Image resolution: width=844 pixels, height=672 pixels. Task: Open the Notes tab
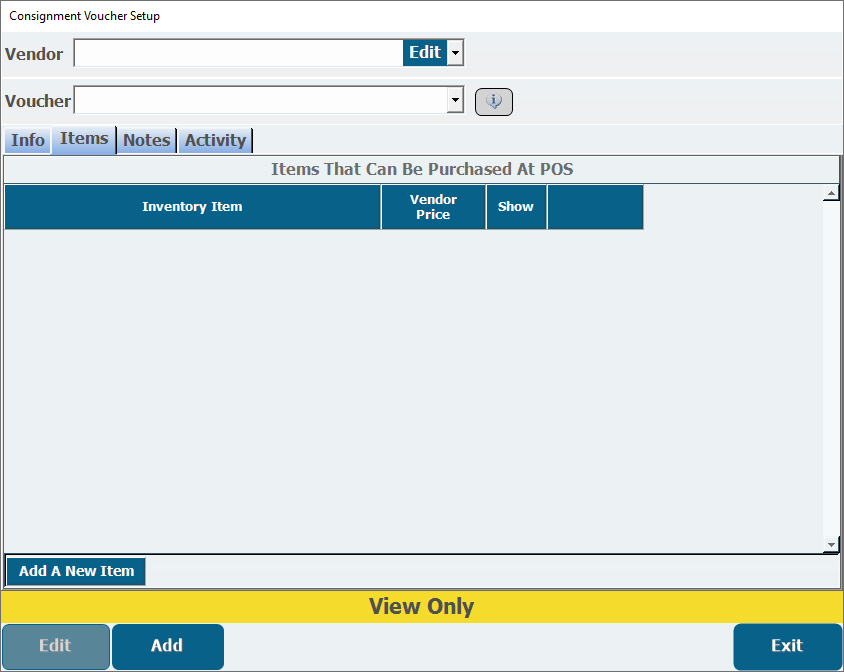pyautogui.click(x=146, y=140)
